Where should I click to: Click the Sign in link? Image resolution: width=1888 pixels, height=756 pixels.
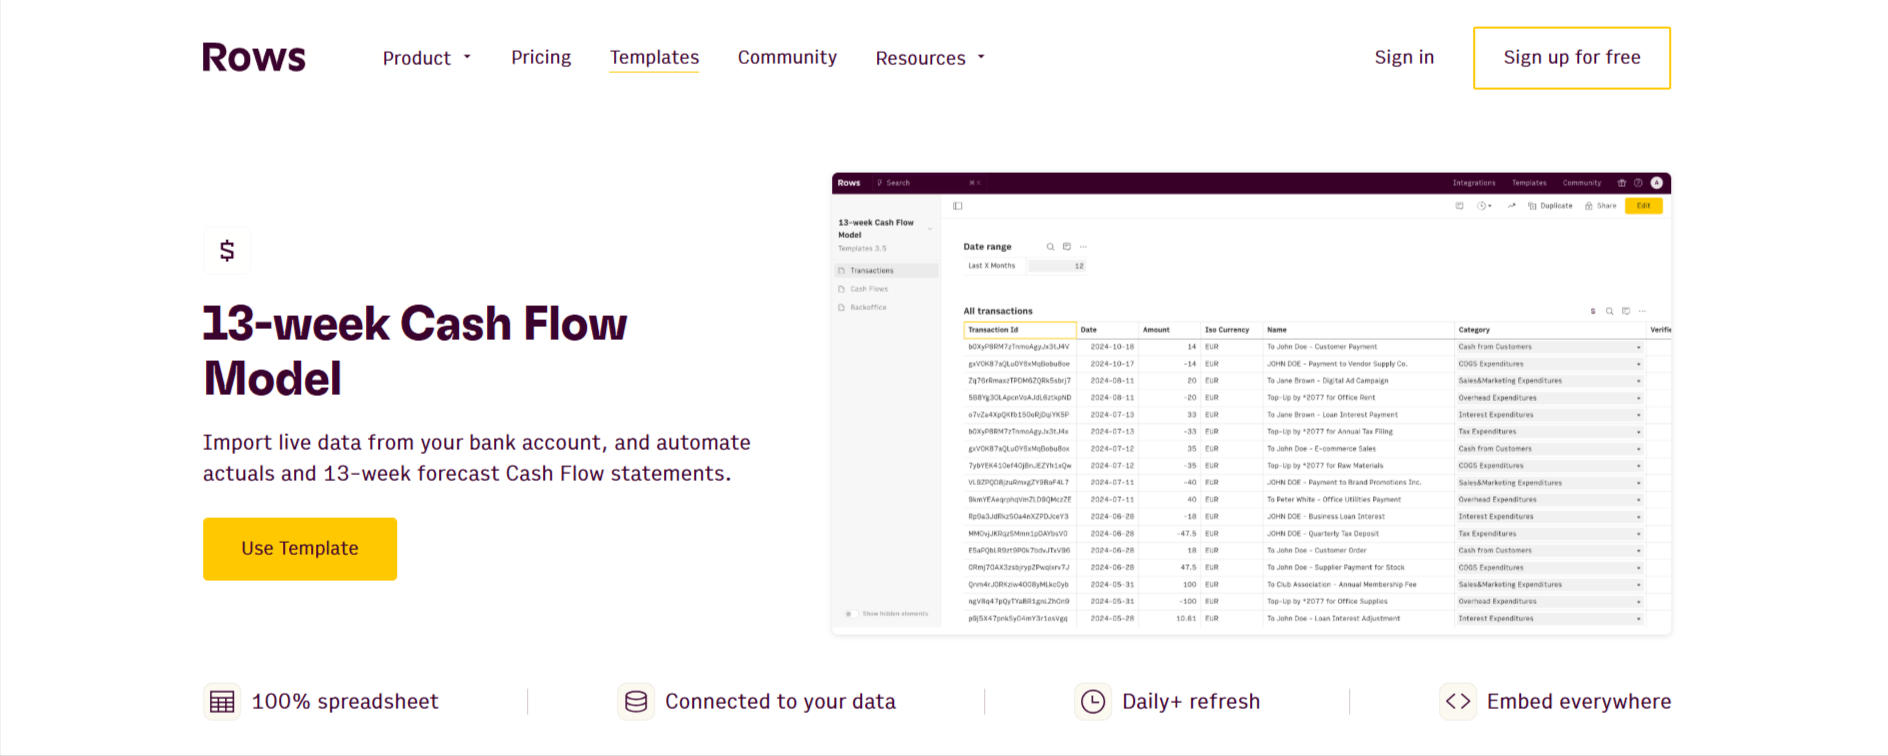click(x=1404, y=57)
